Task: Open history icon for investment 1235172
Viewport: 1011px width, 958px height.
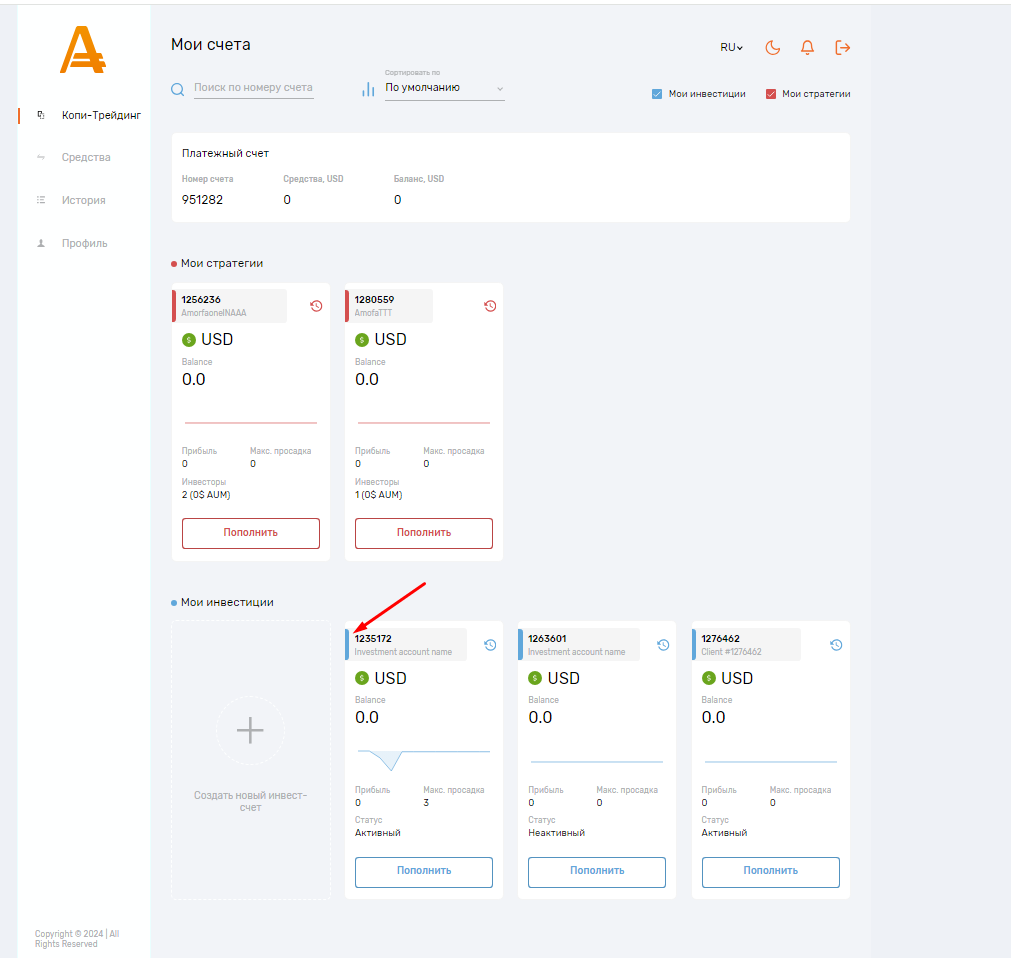Action: 490,645
